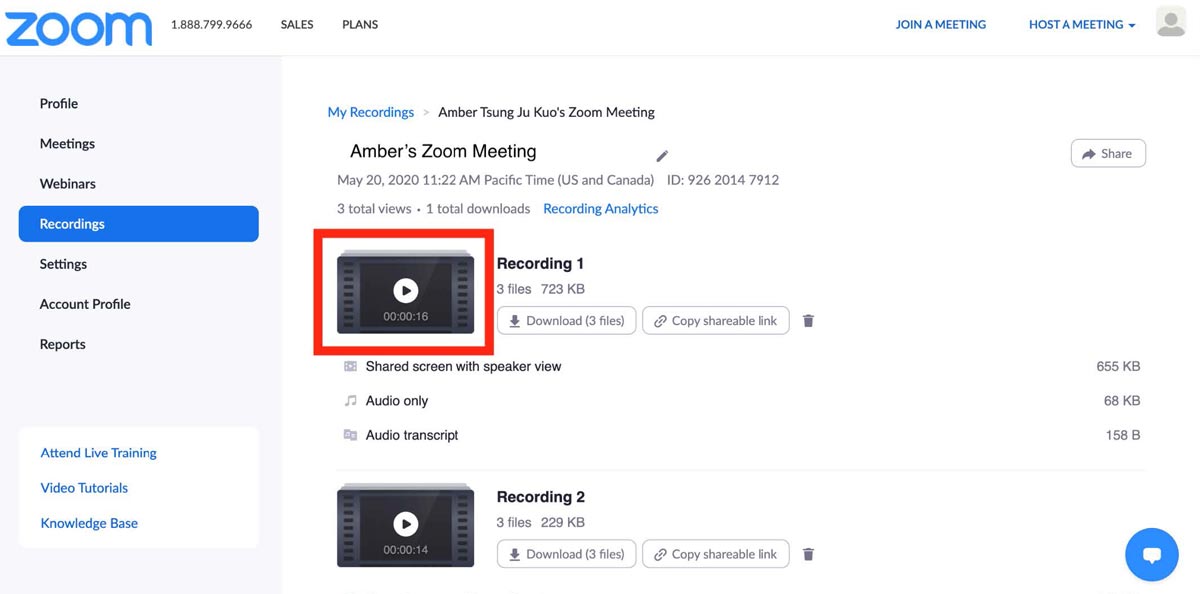Click the Zoom logo
The height and width of the screenshot is (594, 1200).
coord(78,28)
